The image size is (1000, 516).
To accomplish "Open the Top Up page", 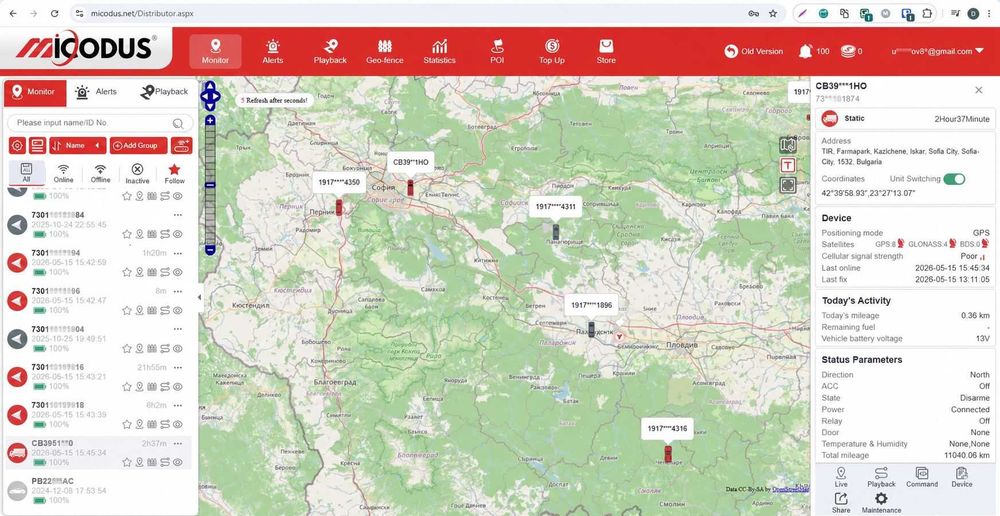I will click(x=552, y=52).
